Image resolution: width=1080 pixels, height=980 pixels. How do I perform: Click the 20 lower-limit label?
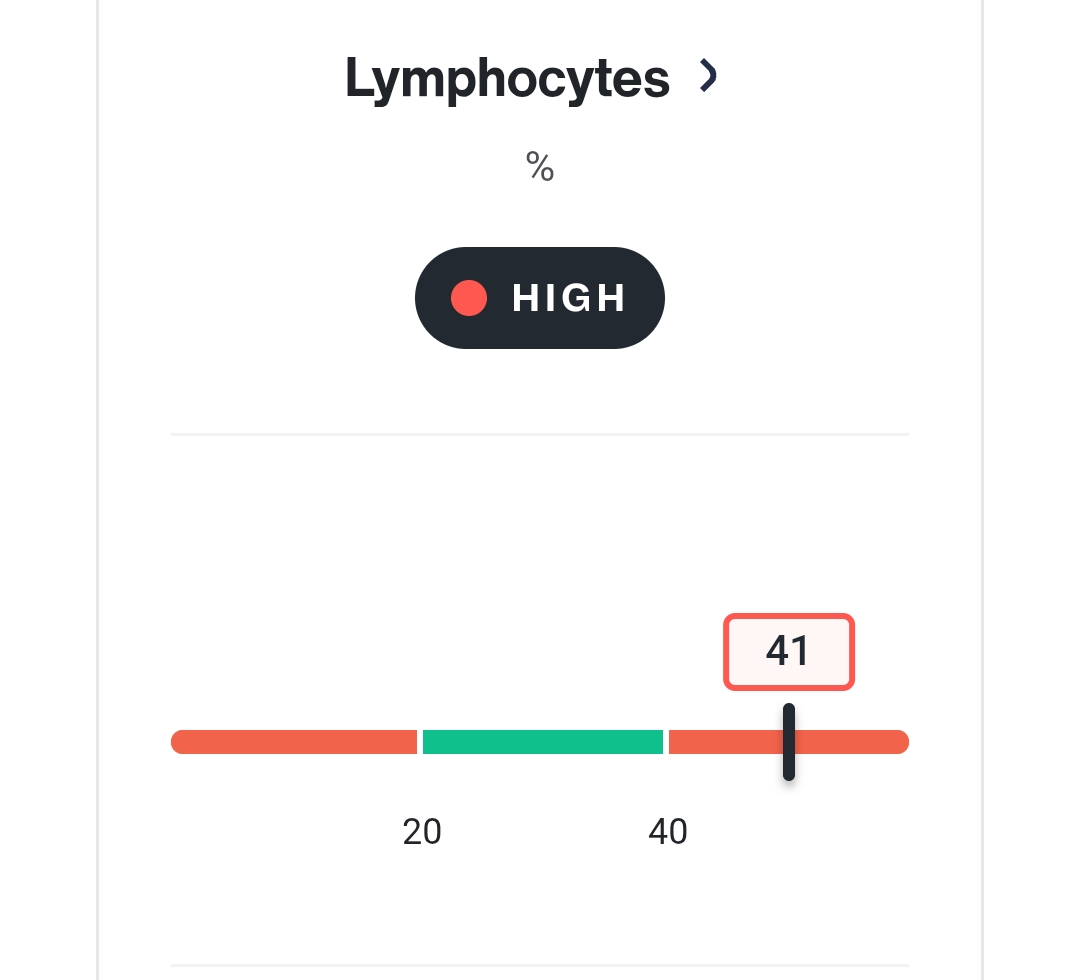pos(422,831)
